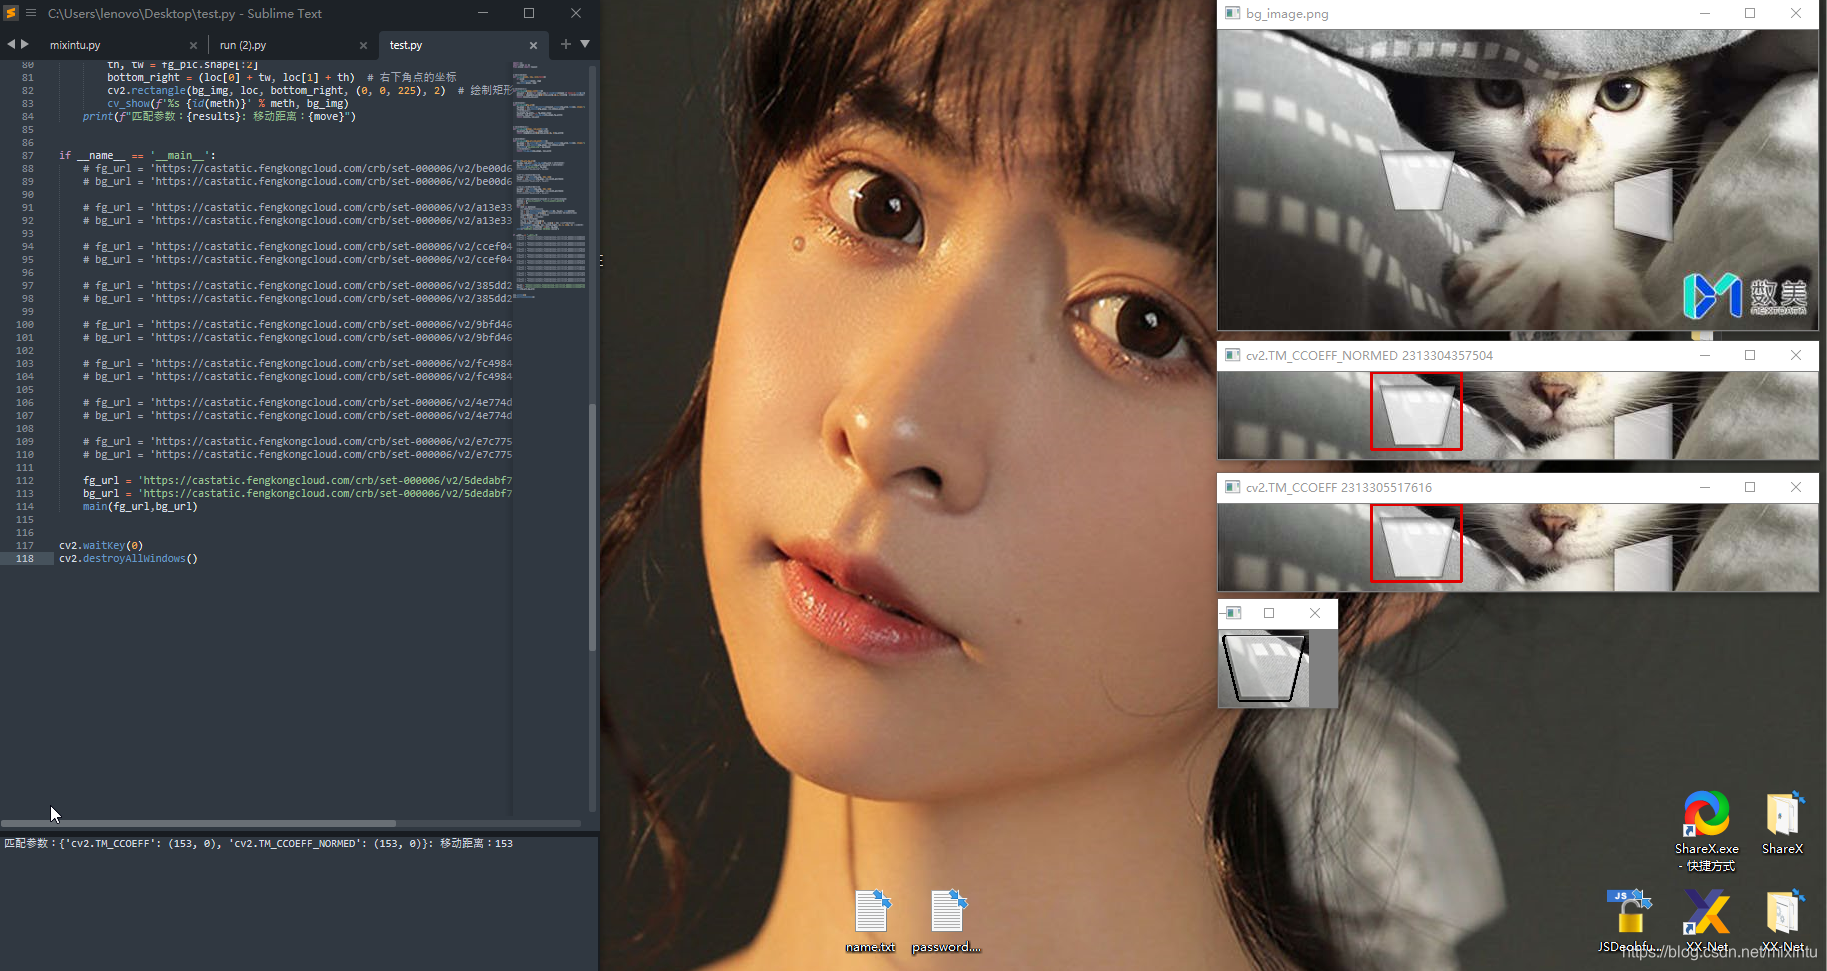Open the tab list dropdown arrow
1827x971 pixels.
point(585,44)
